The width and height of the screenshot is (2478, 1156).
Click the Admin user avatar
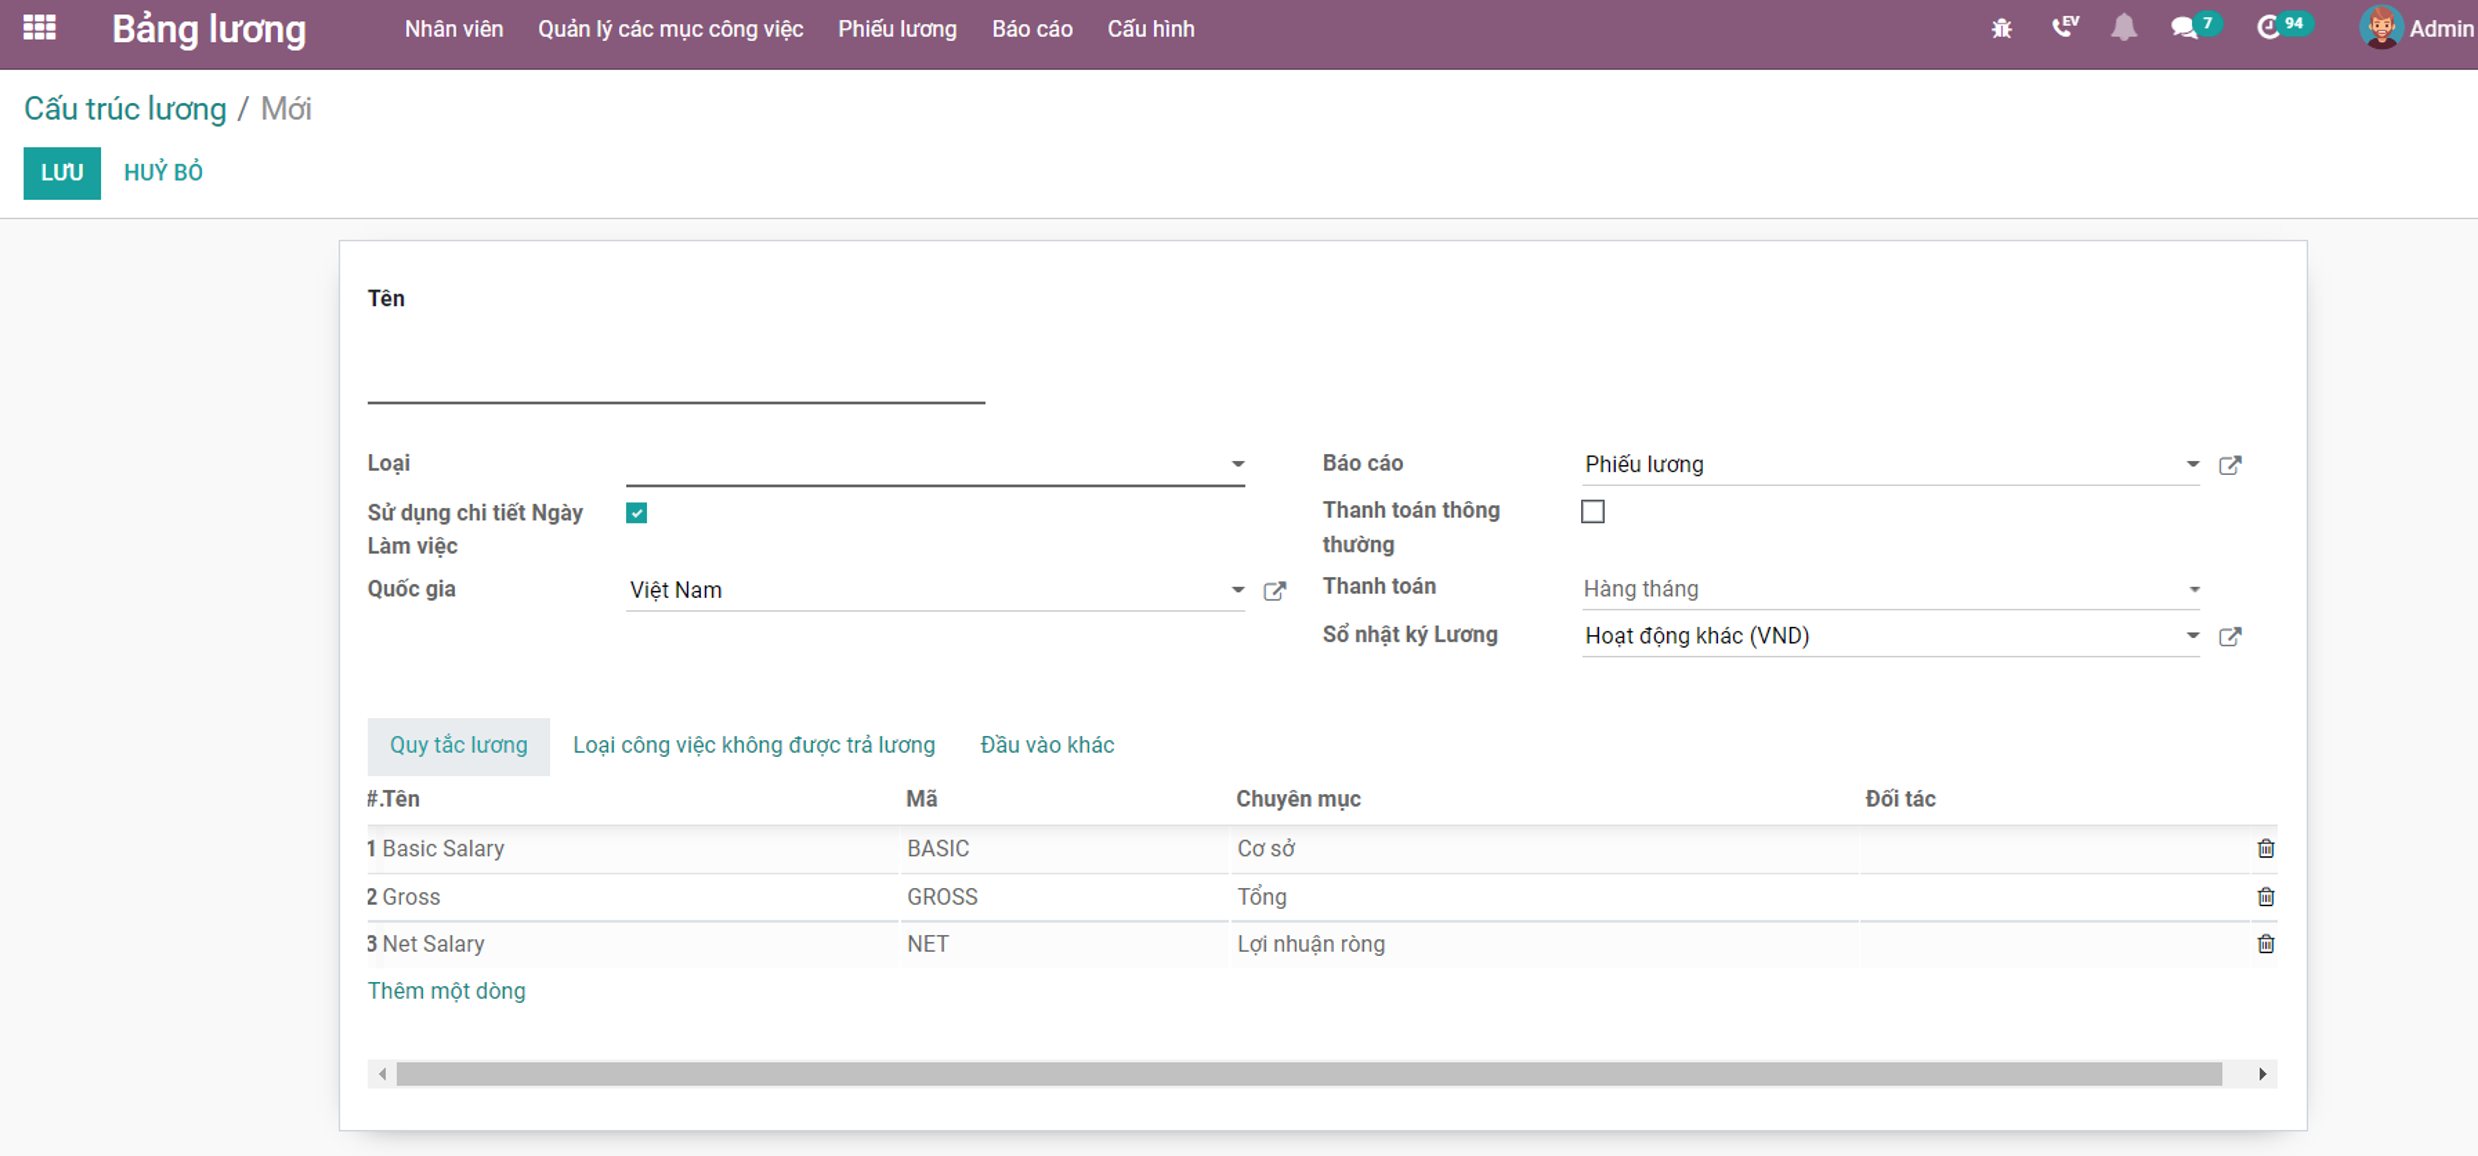point(2381,28)
